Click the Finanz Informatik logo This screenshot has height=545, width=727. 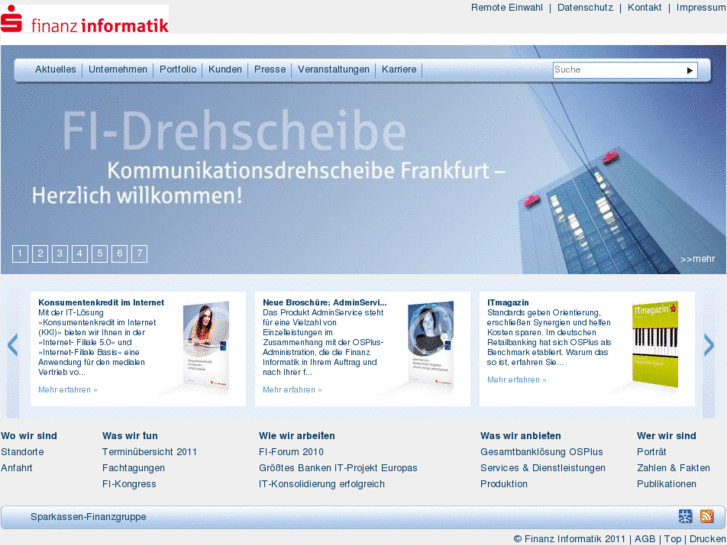pyautogui.click(x=85, y=19)
